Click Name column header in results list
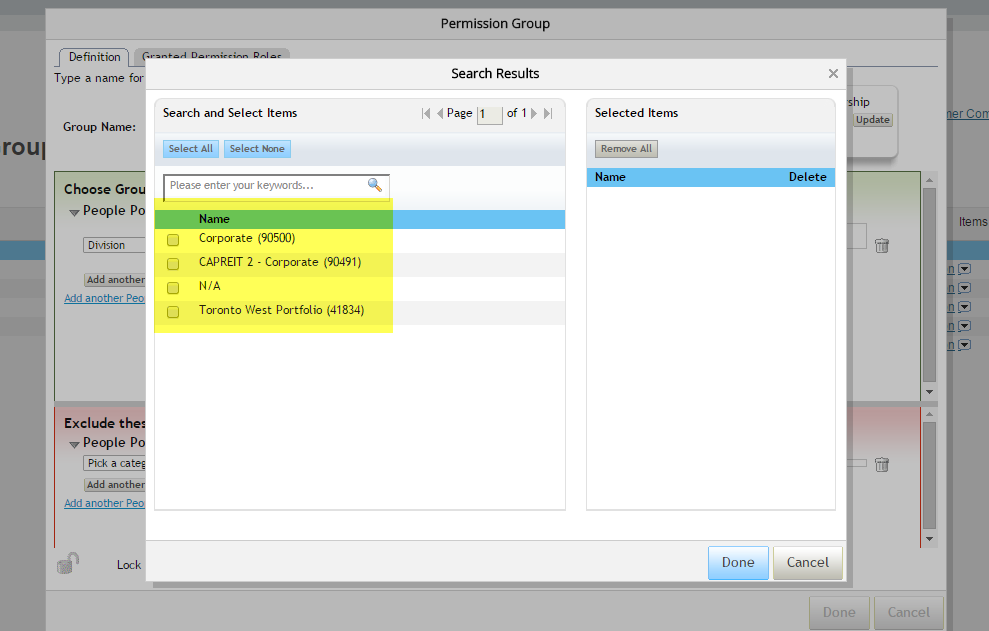989x631 pixels. [214, 219]
